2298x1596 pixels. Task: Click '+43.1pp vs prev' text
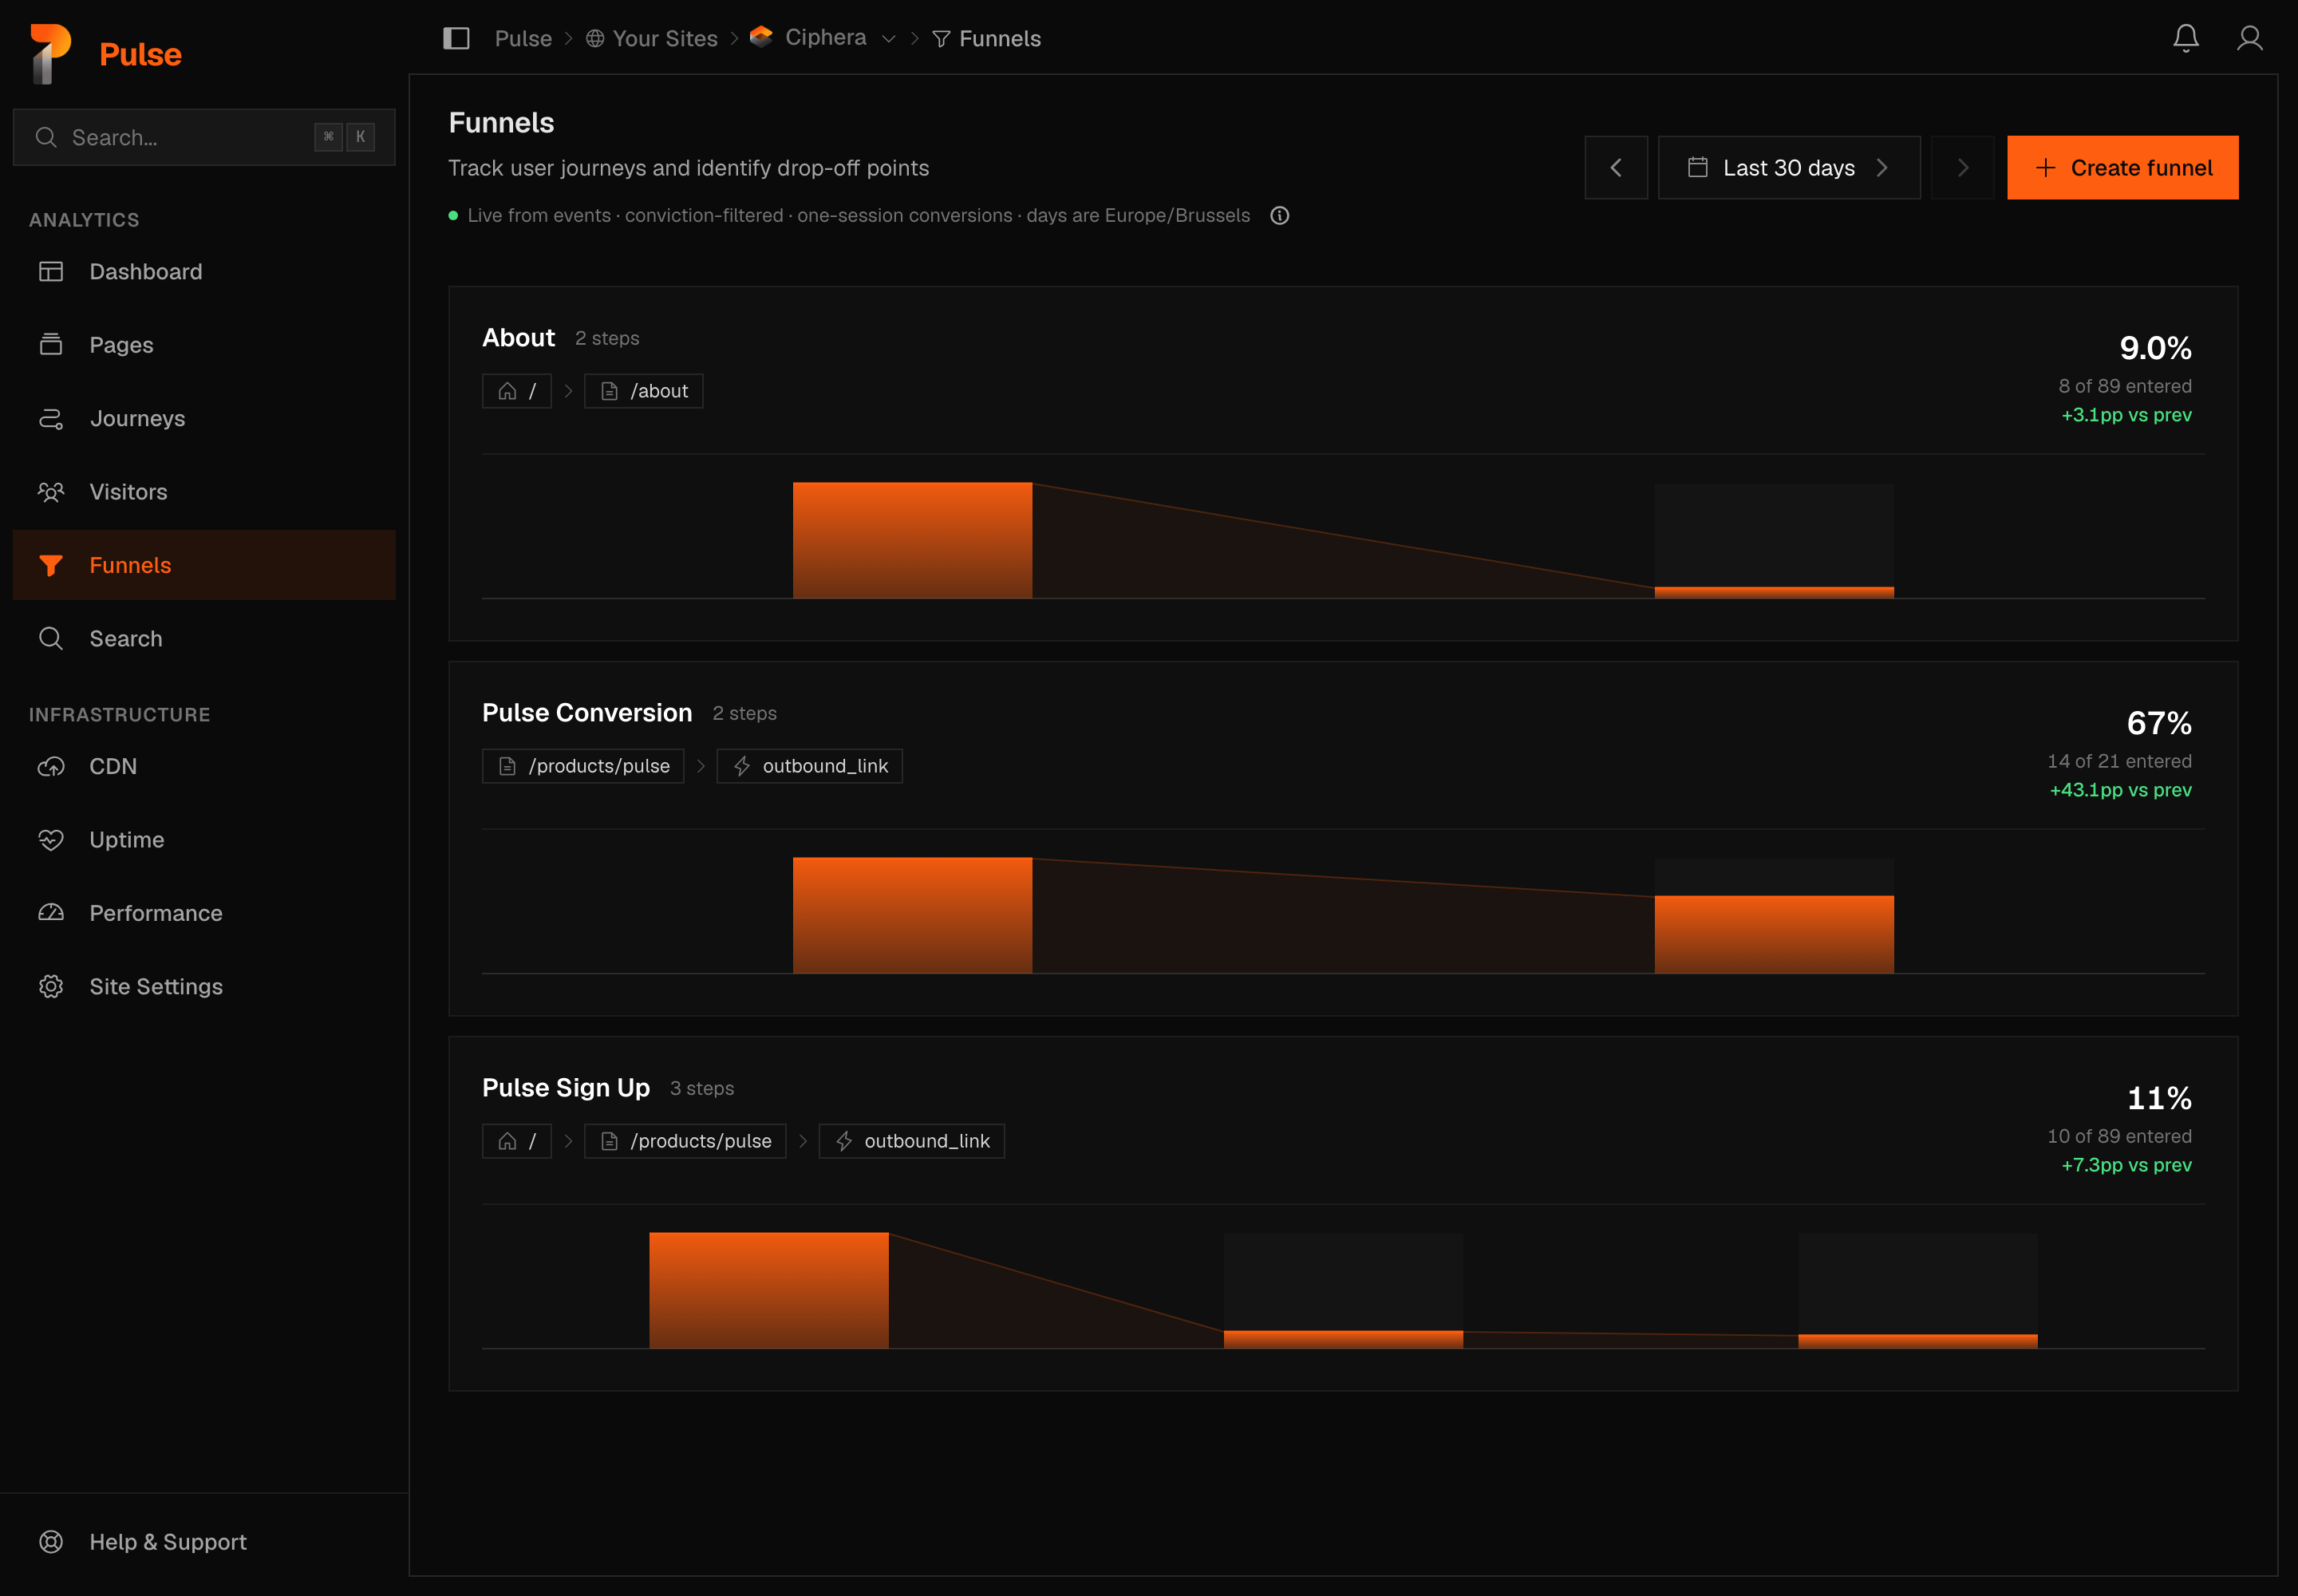[2120, 790]
